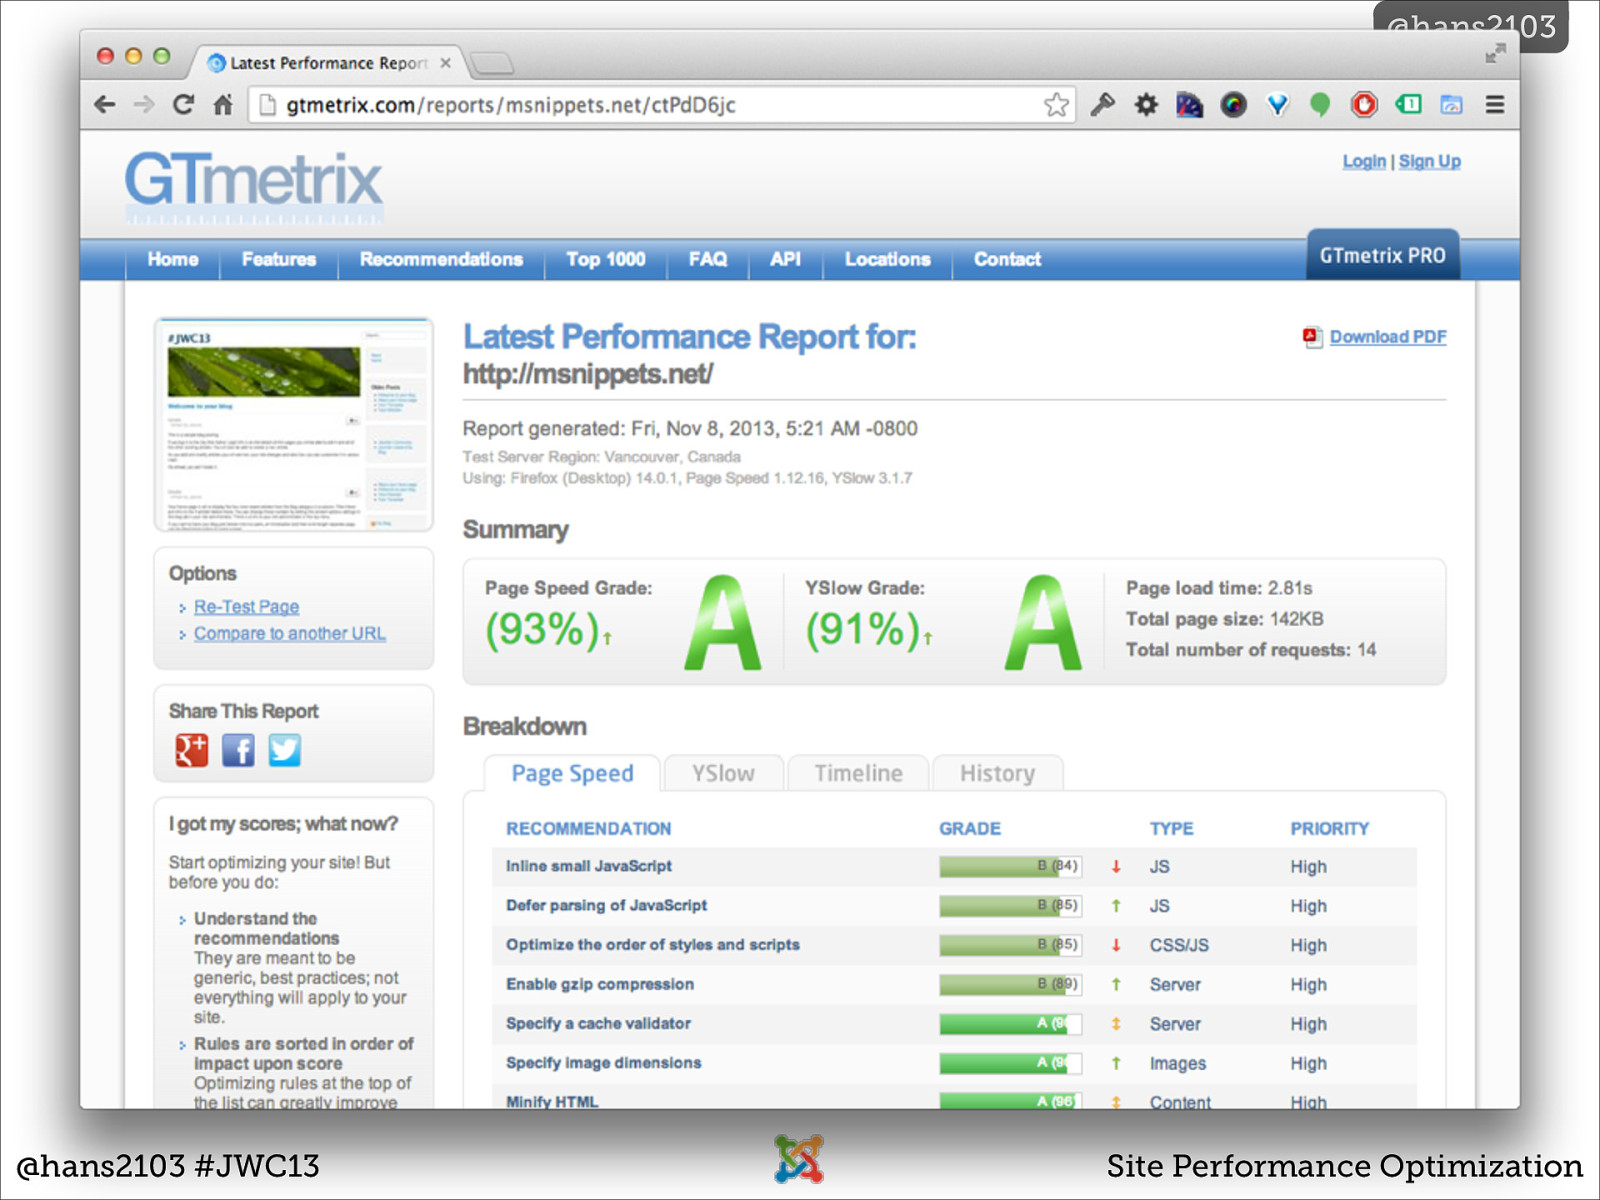Screen dimensions: 1600x1200
Task: Share report on Facebook
Action: pyautogui.click(x=238, y=750)
